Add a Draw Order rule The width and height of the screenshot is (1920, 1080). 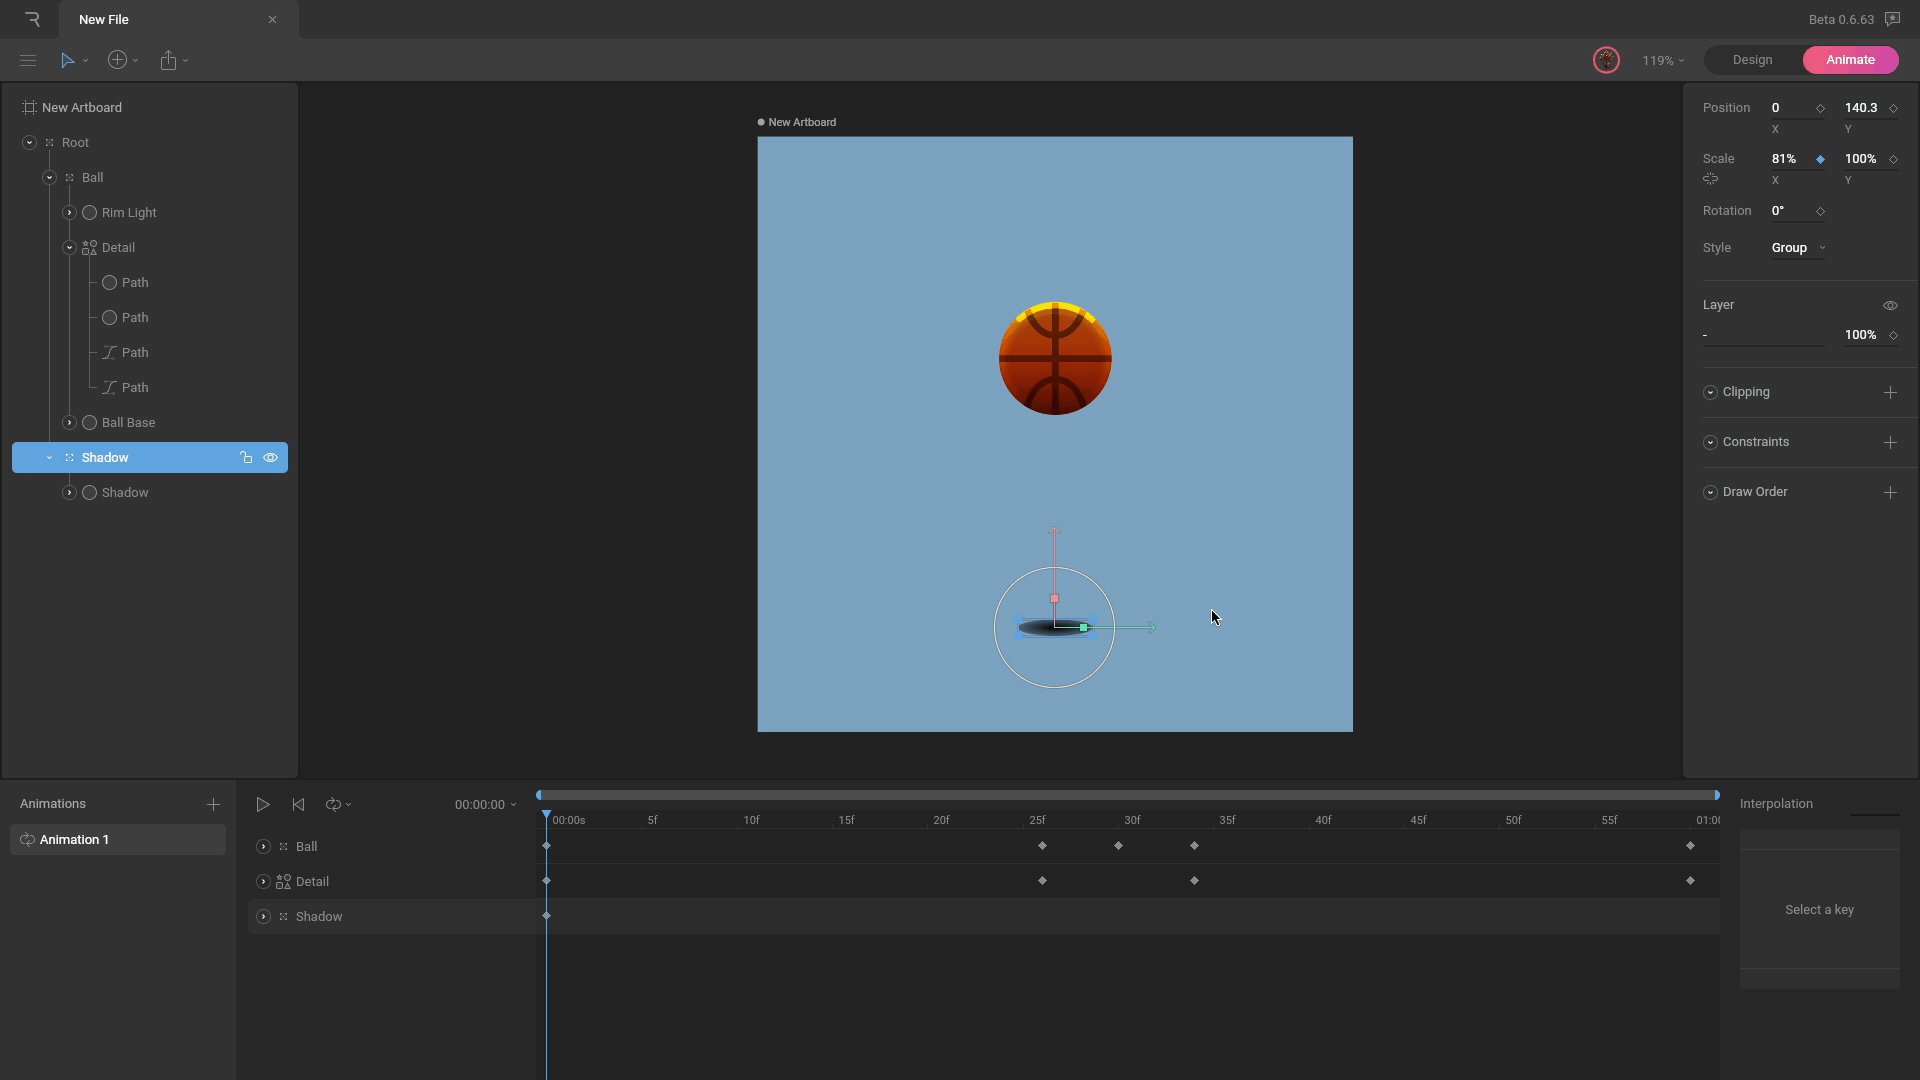coord(1890,493)
